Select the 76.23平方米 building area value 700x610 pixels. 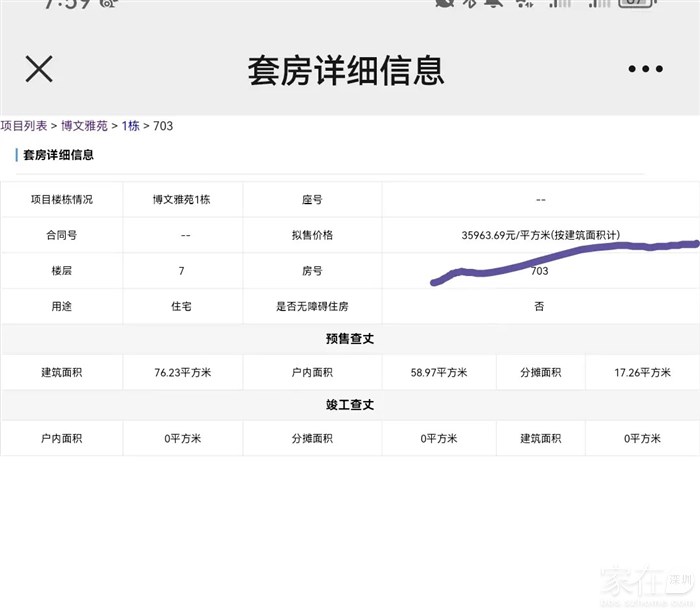[182, 373]
